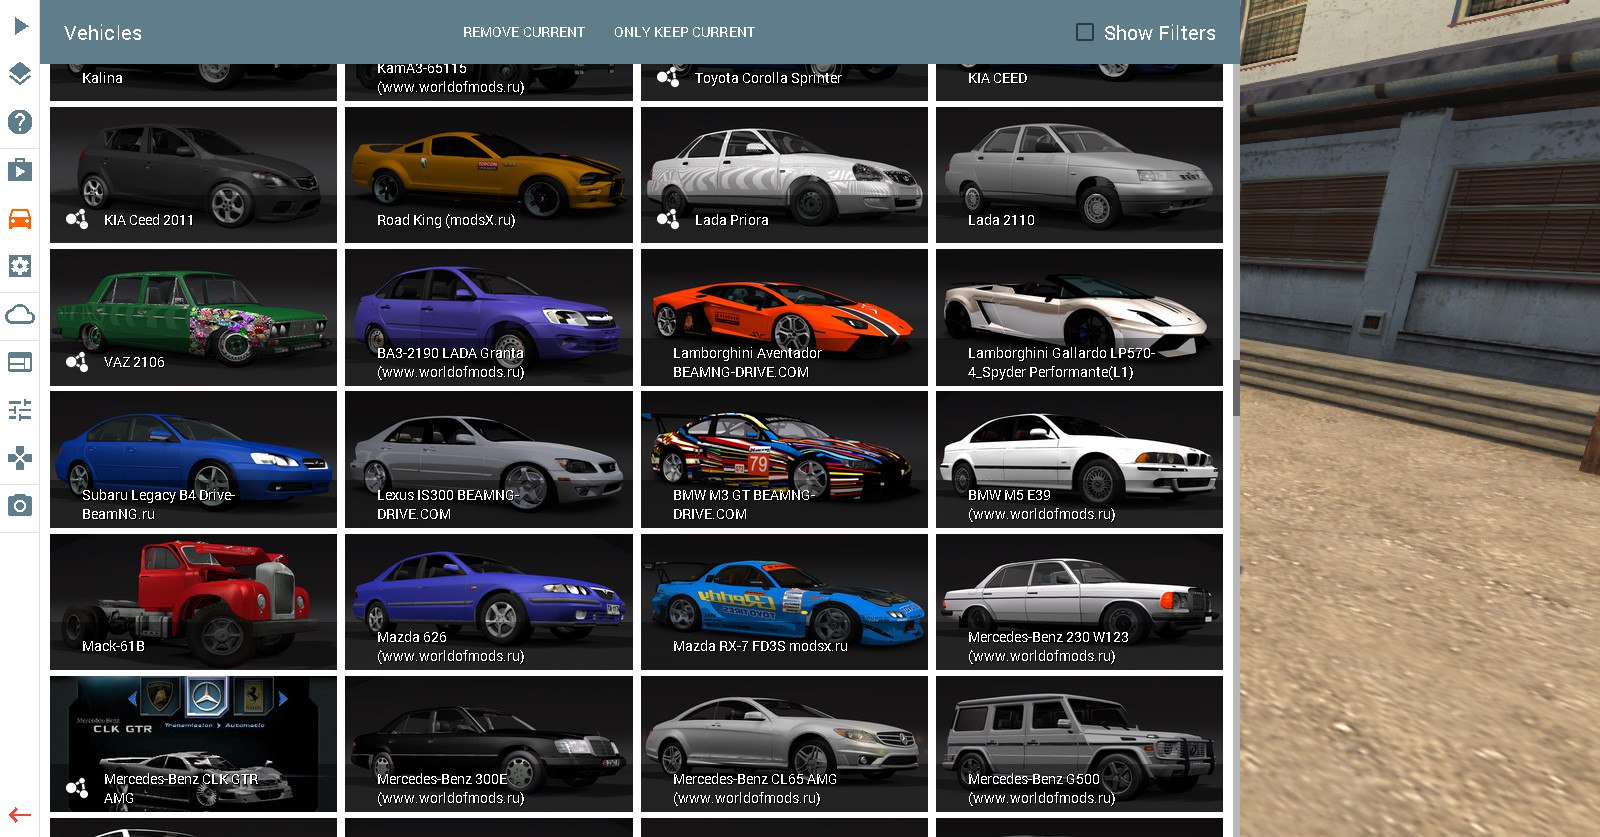The height and width of the screenshot is (837, 1600).
Task: Open the help question mark icon
Action: (20, 122)
